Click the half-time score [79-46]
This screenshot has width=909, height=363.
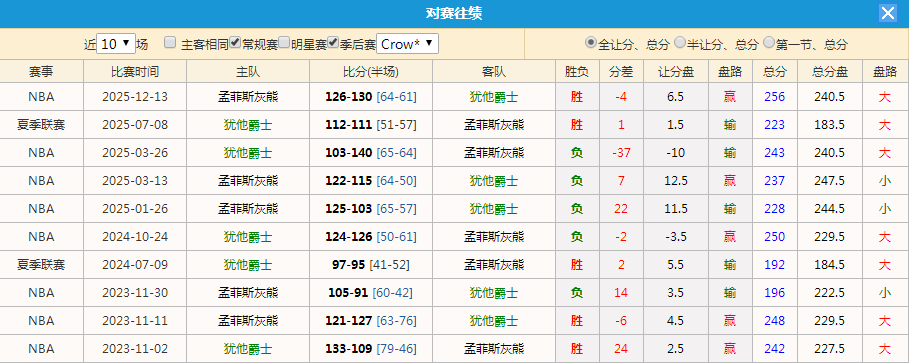pos(397,349)
